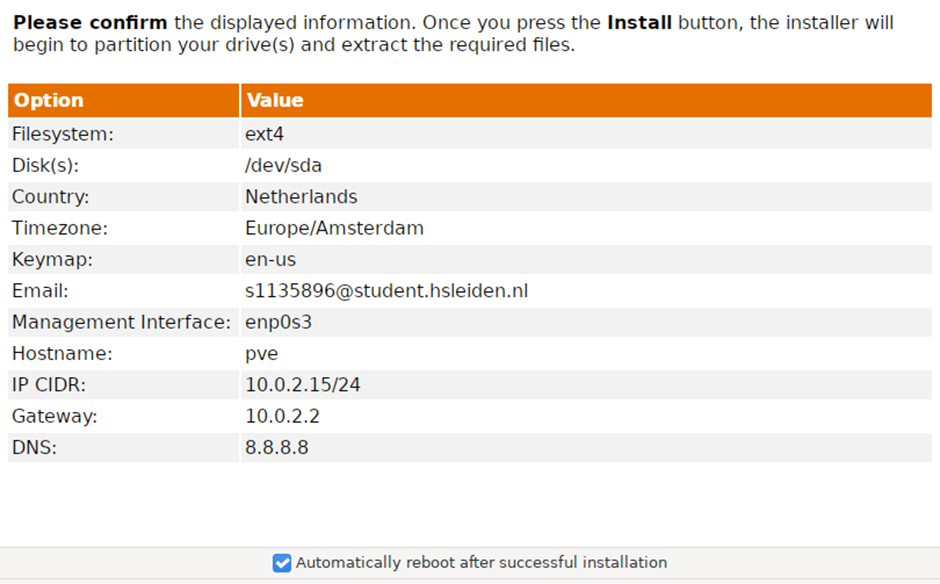Select the 10.0.2.15/24 IP CIDR value
This screenshot has width=940, height=584.
point(302,385)
